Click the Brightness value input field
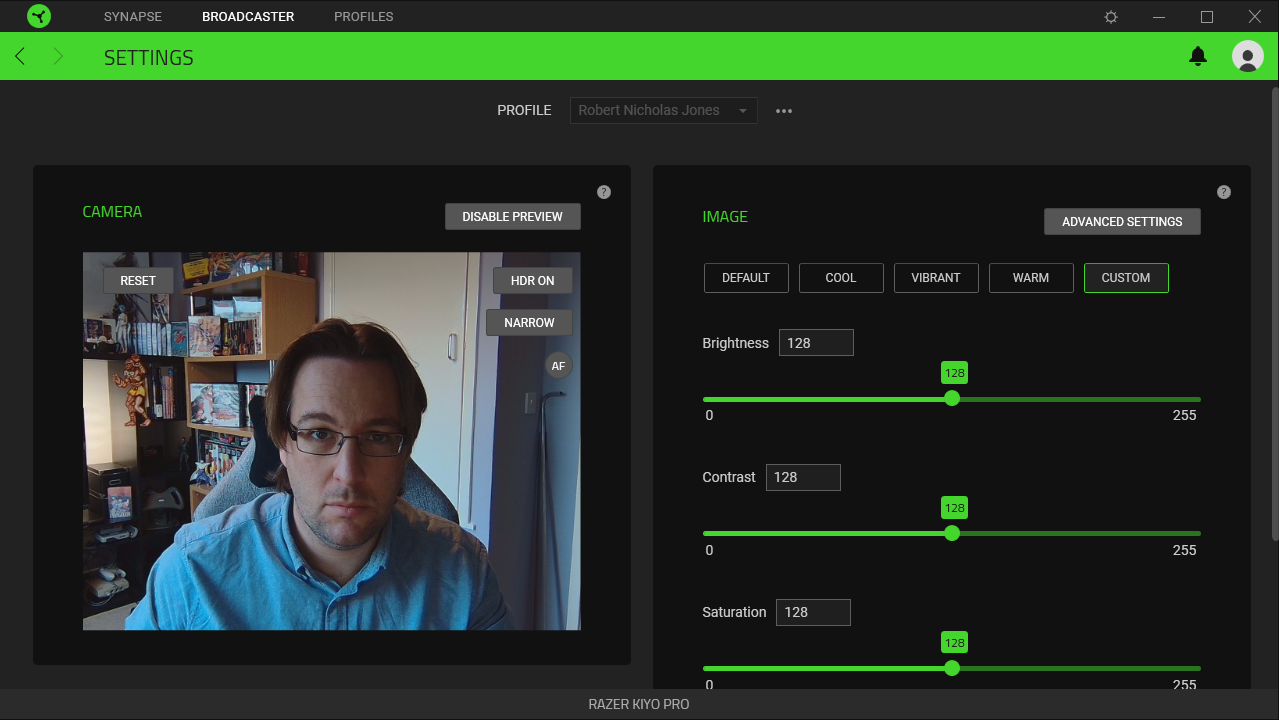 point(816,343)
